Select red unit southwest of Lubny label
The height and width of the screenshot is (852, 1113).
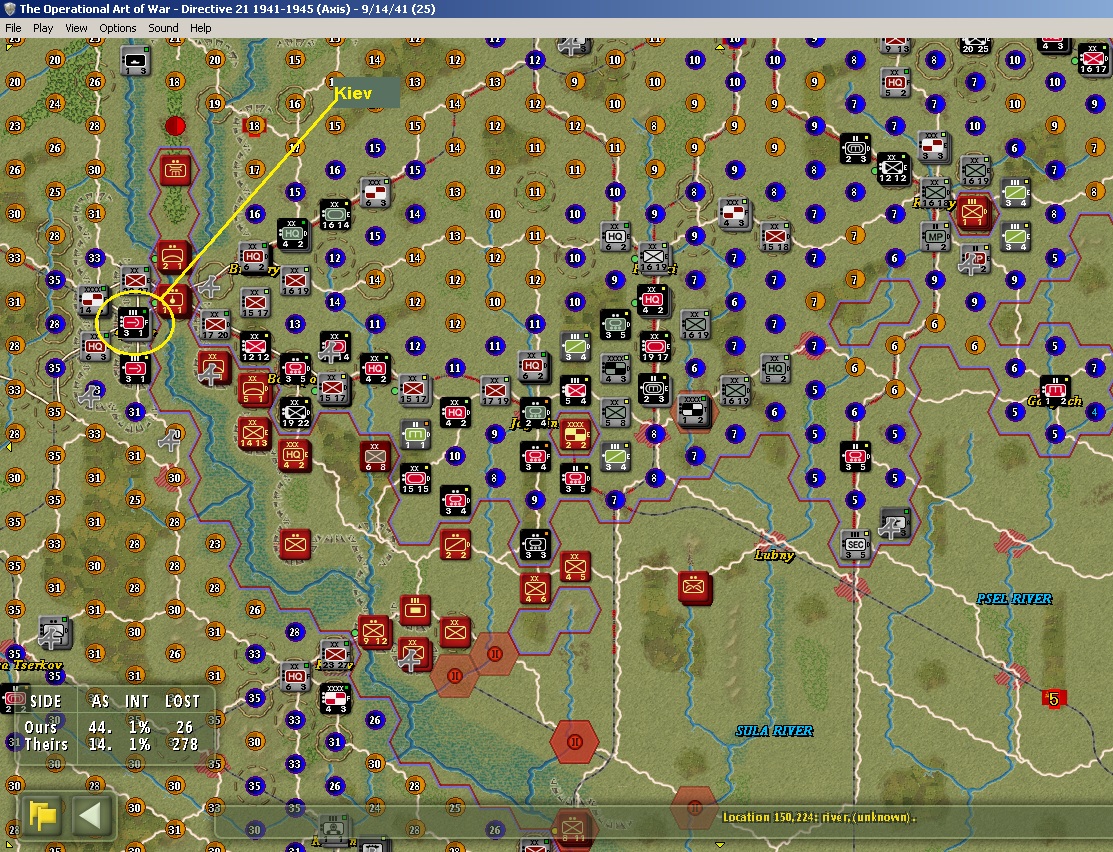pos(694,587)
